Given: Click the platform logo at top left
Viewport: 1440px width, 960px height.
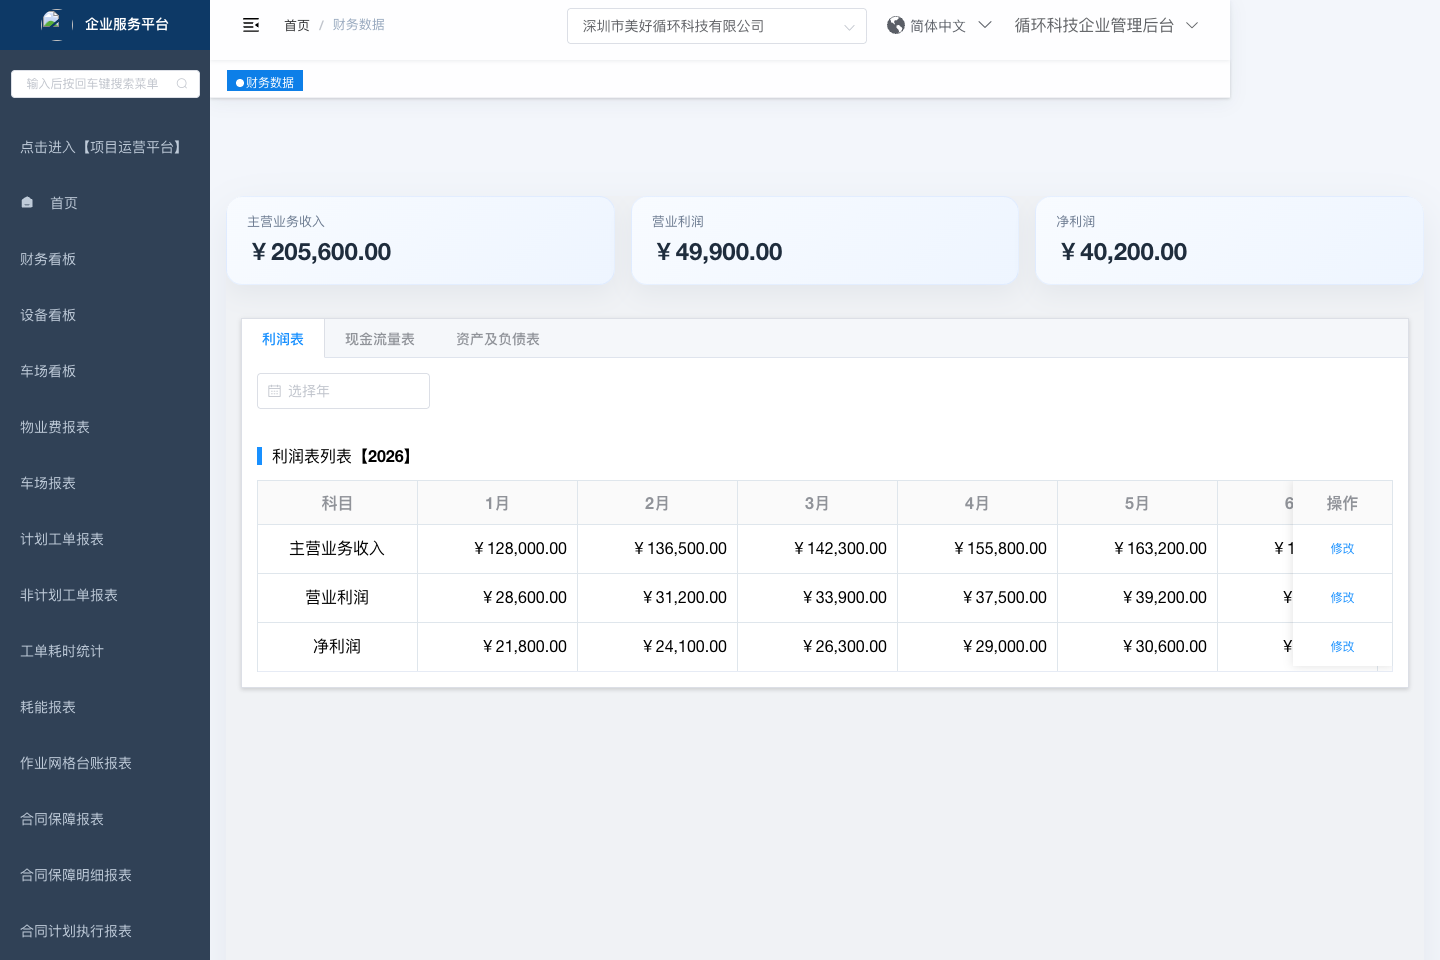Looking at the screenshot, I should pos(52,23).
